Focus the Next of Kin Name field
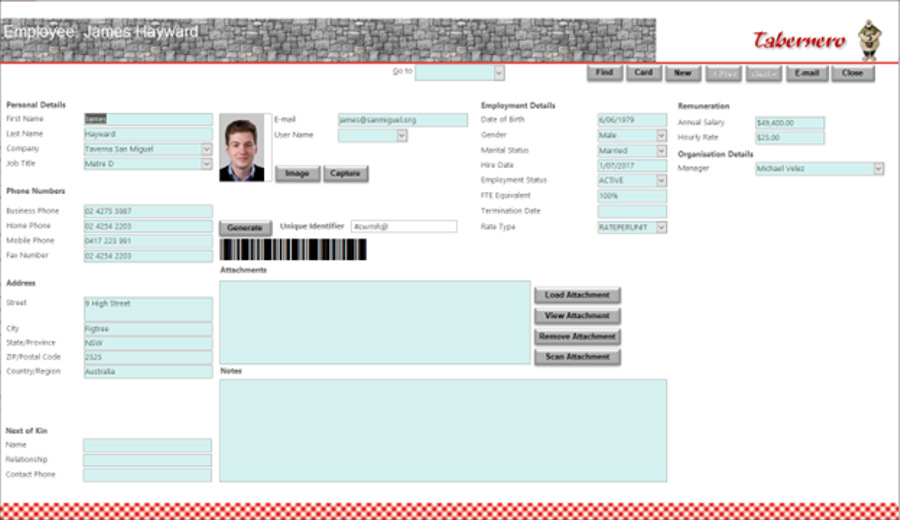900x520 pixels. point(147,445)
